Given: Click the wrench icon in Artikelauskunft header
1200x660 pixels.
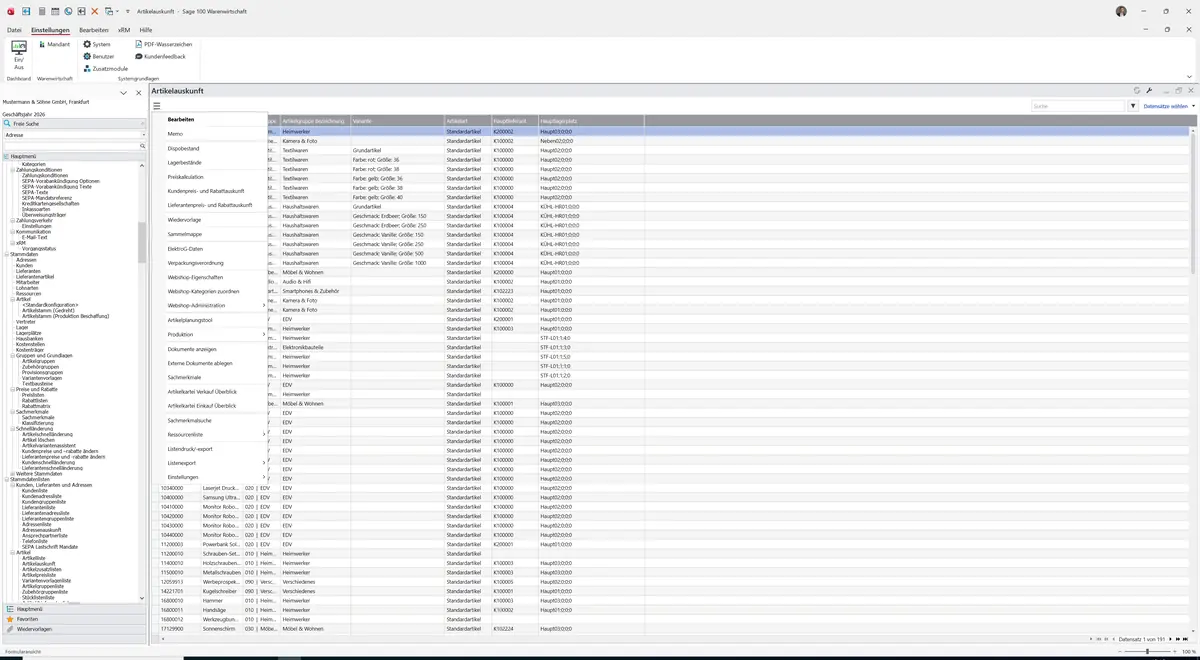Looking at the screenshot, I should (x=1149, y=91).
